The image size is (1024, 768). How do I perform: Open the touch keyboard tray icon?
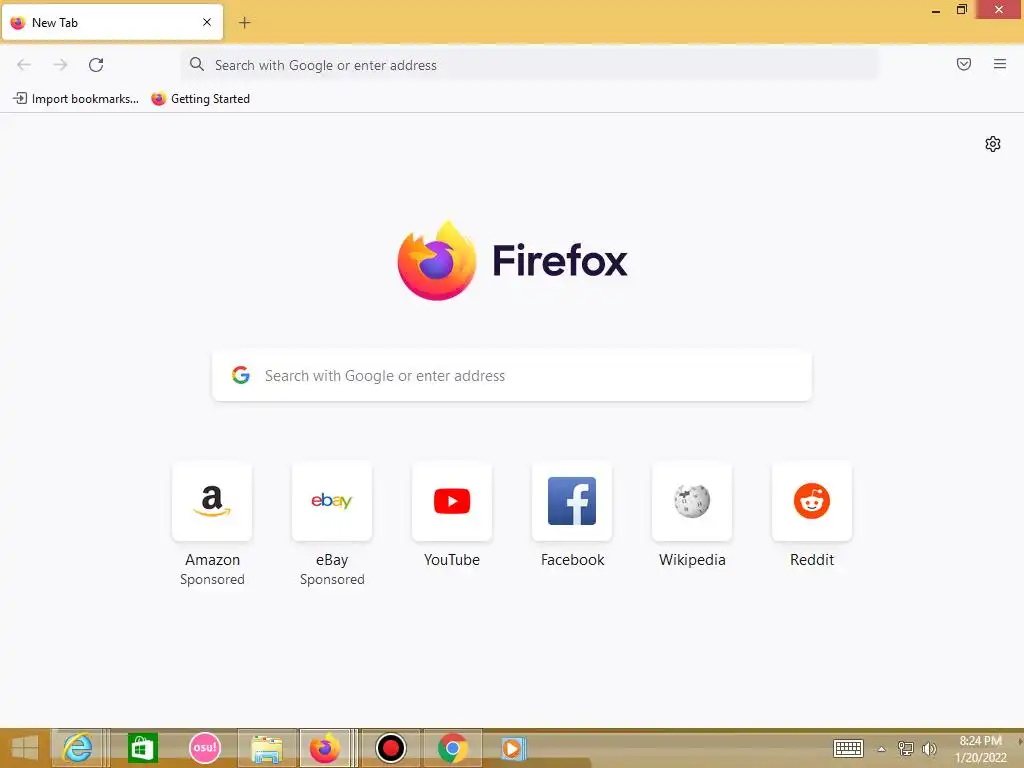[848, 748]
